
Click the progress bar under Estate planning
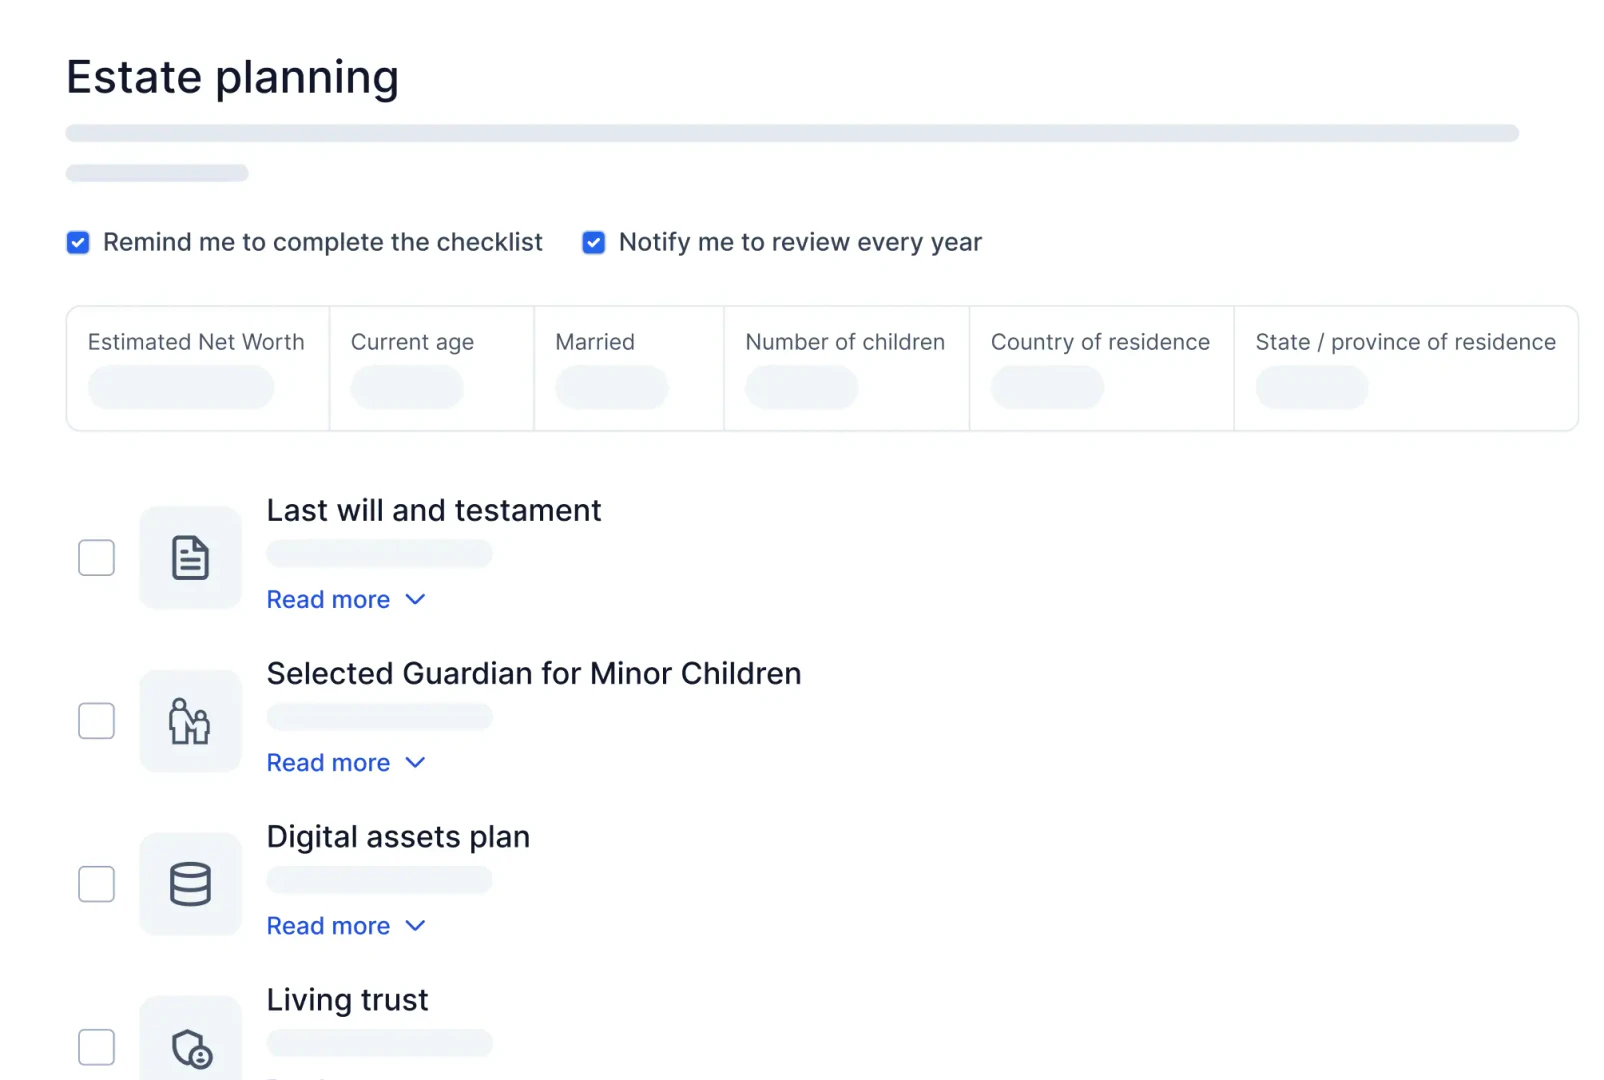coord(791,132)
